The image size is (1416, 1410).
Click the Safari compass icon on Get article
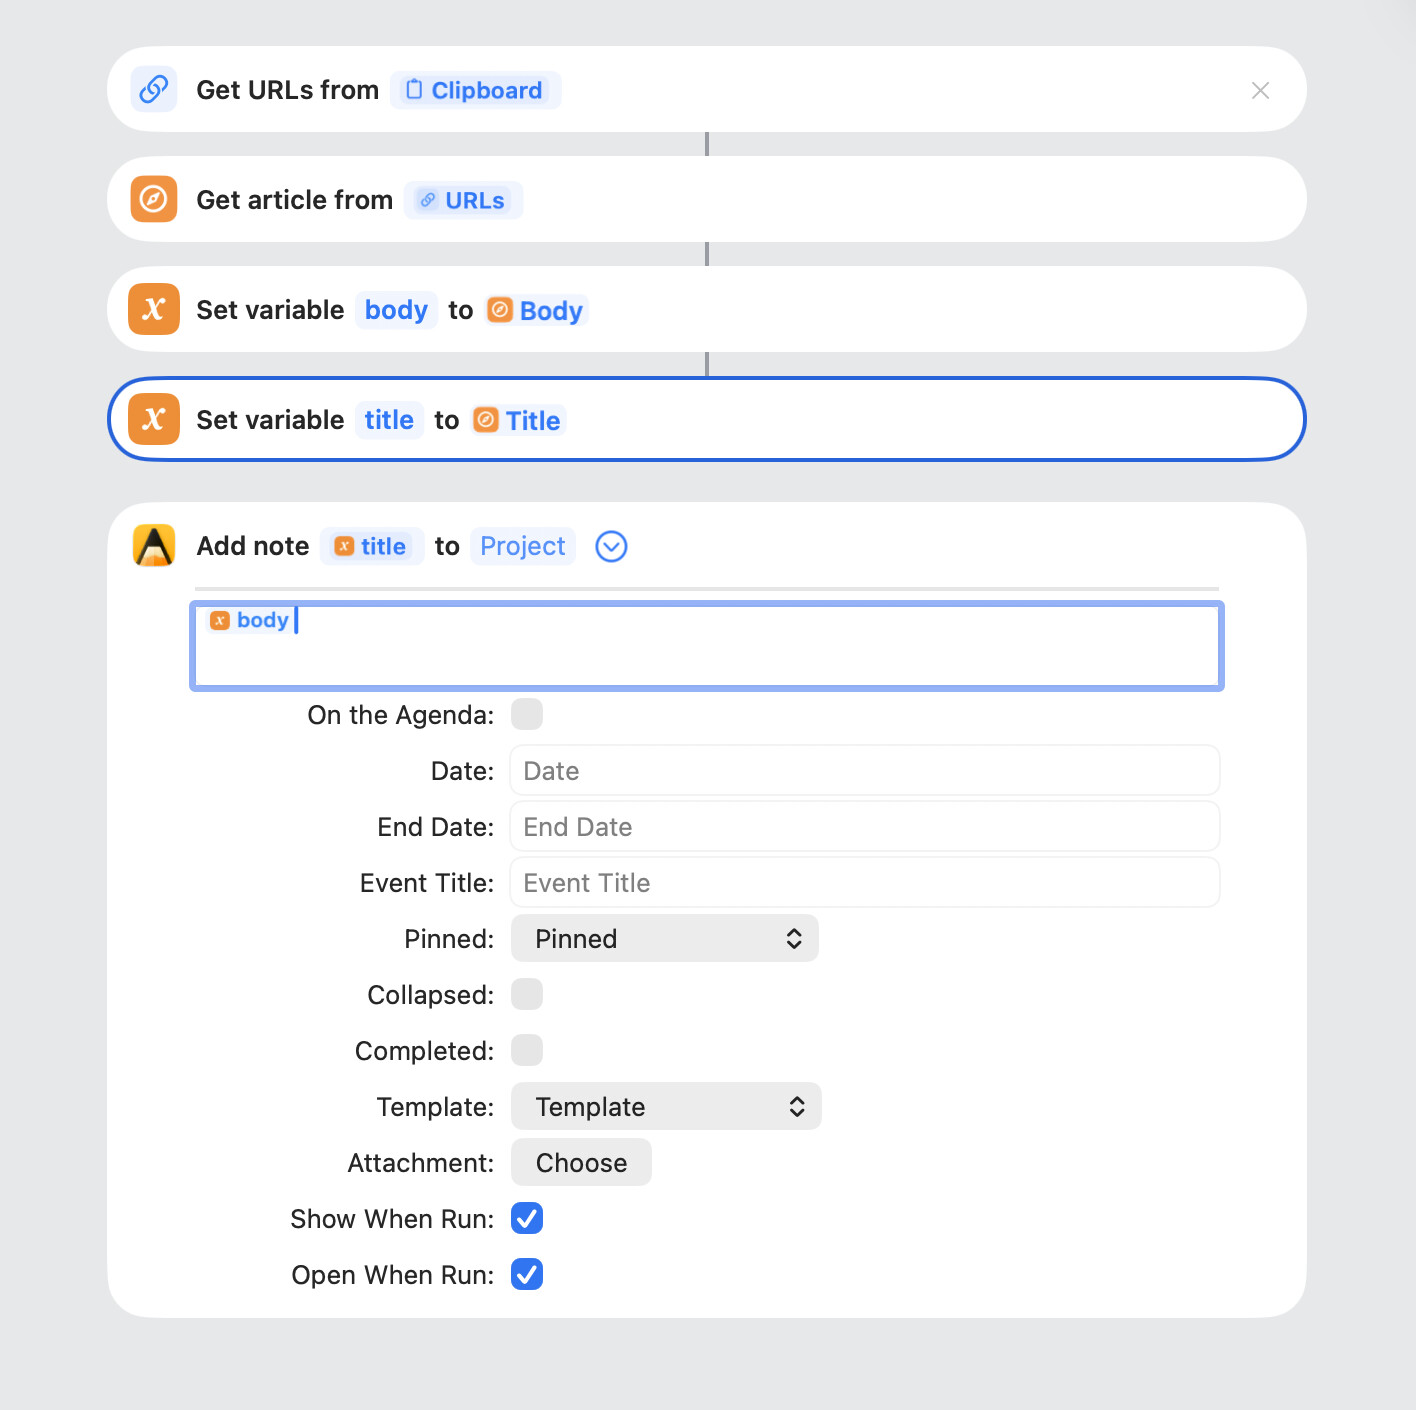pyautogui.click(x=154, y=199)
